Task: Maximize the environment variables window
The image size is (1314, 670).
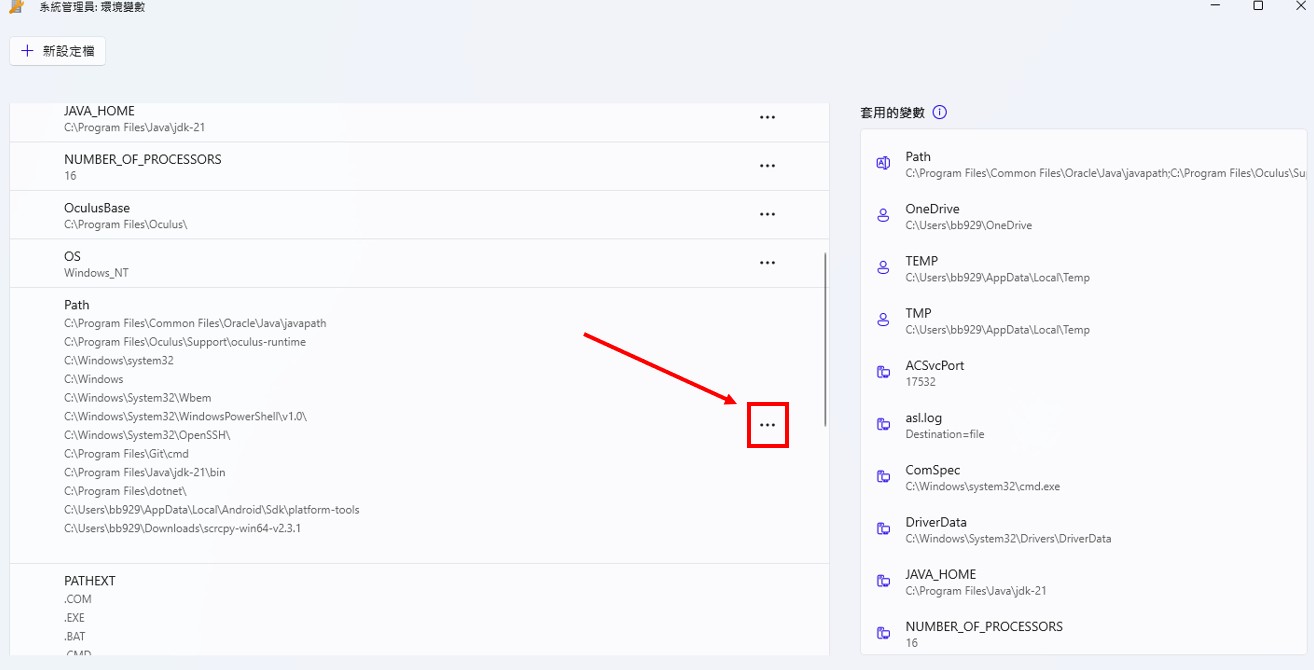Action: click(1258, 6)
